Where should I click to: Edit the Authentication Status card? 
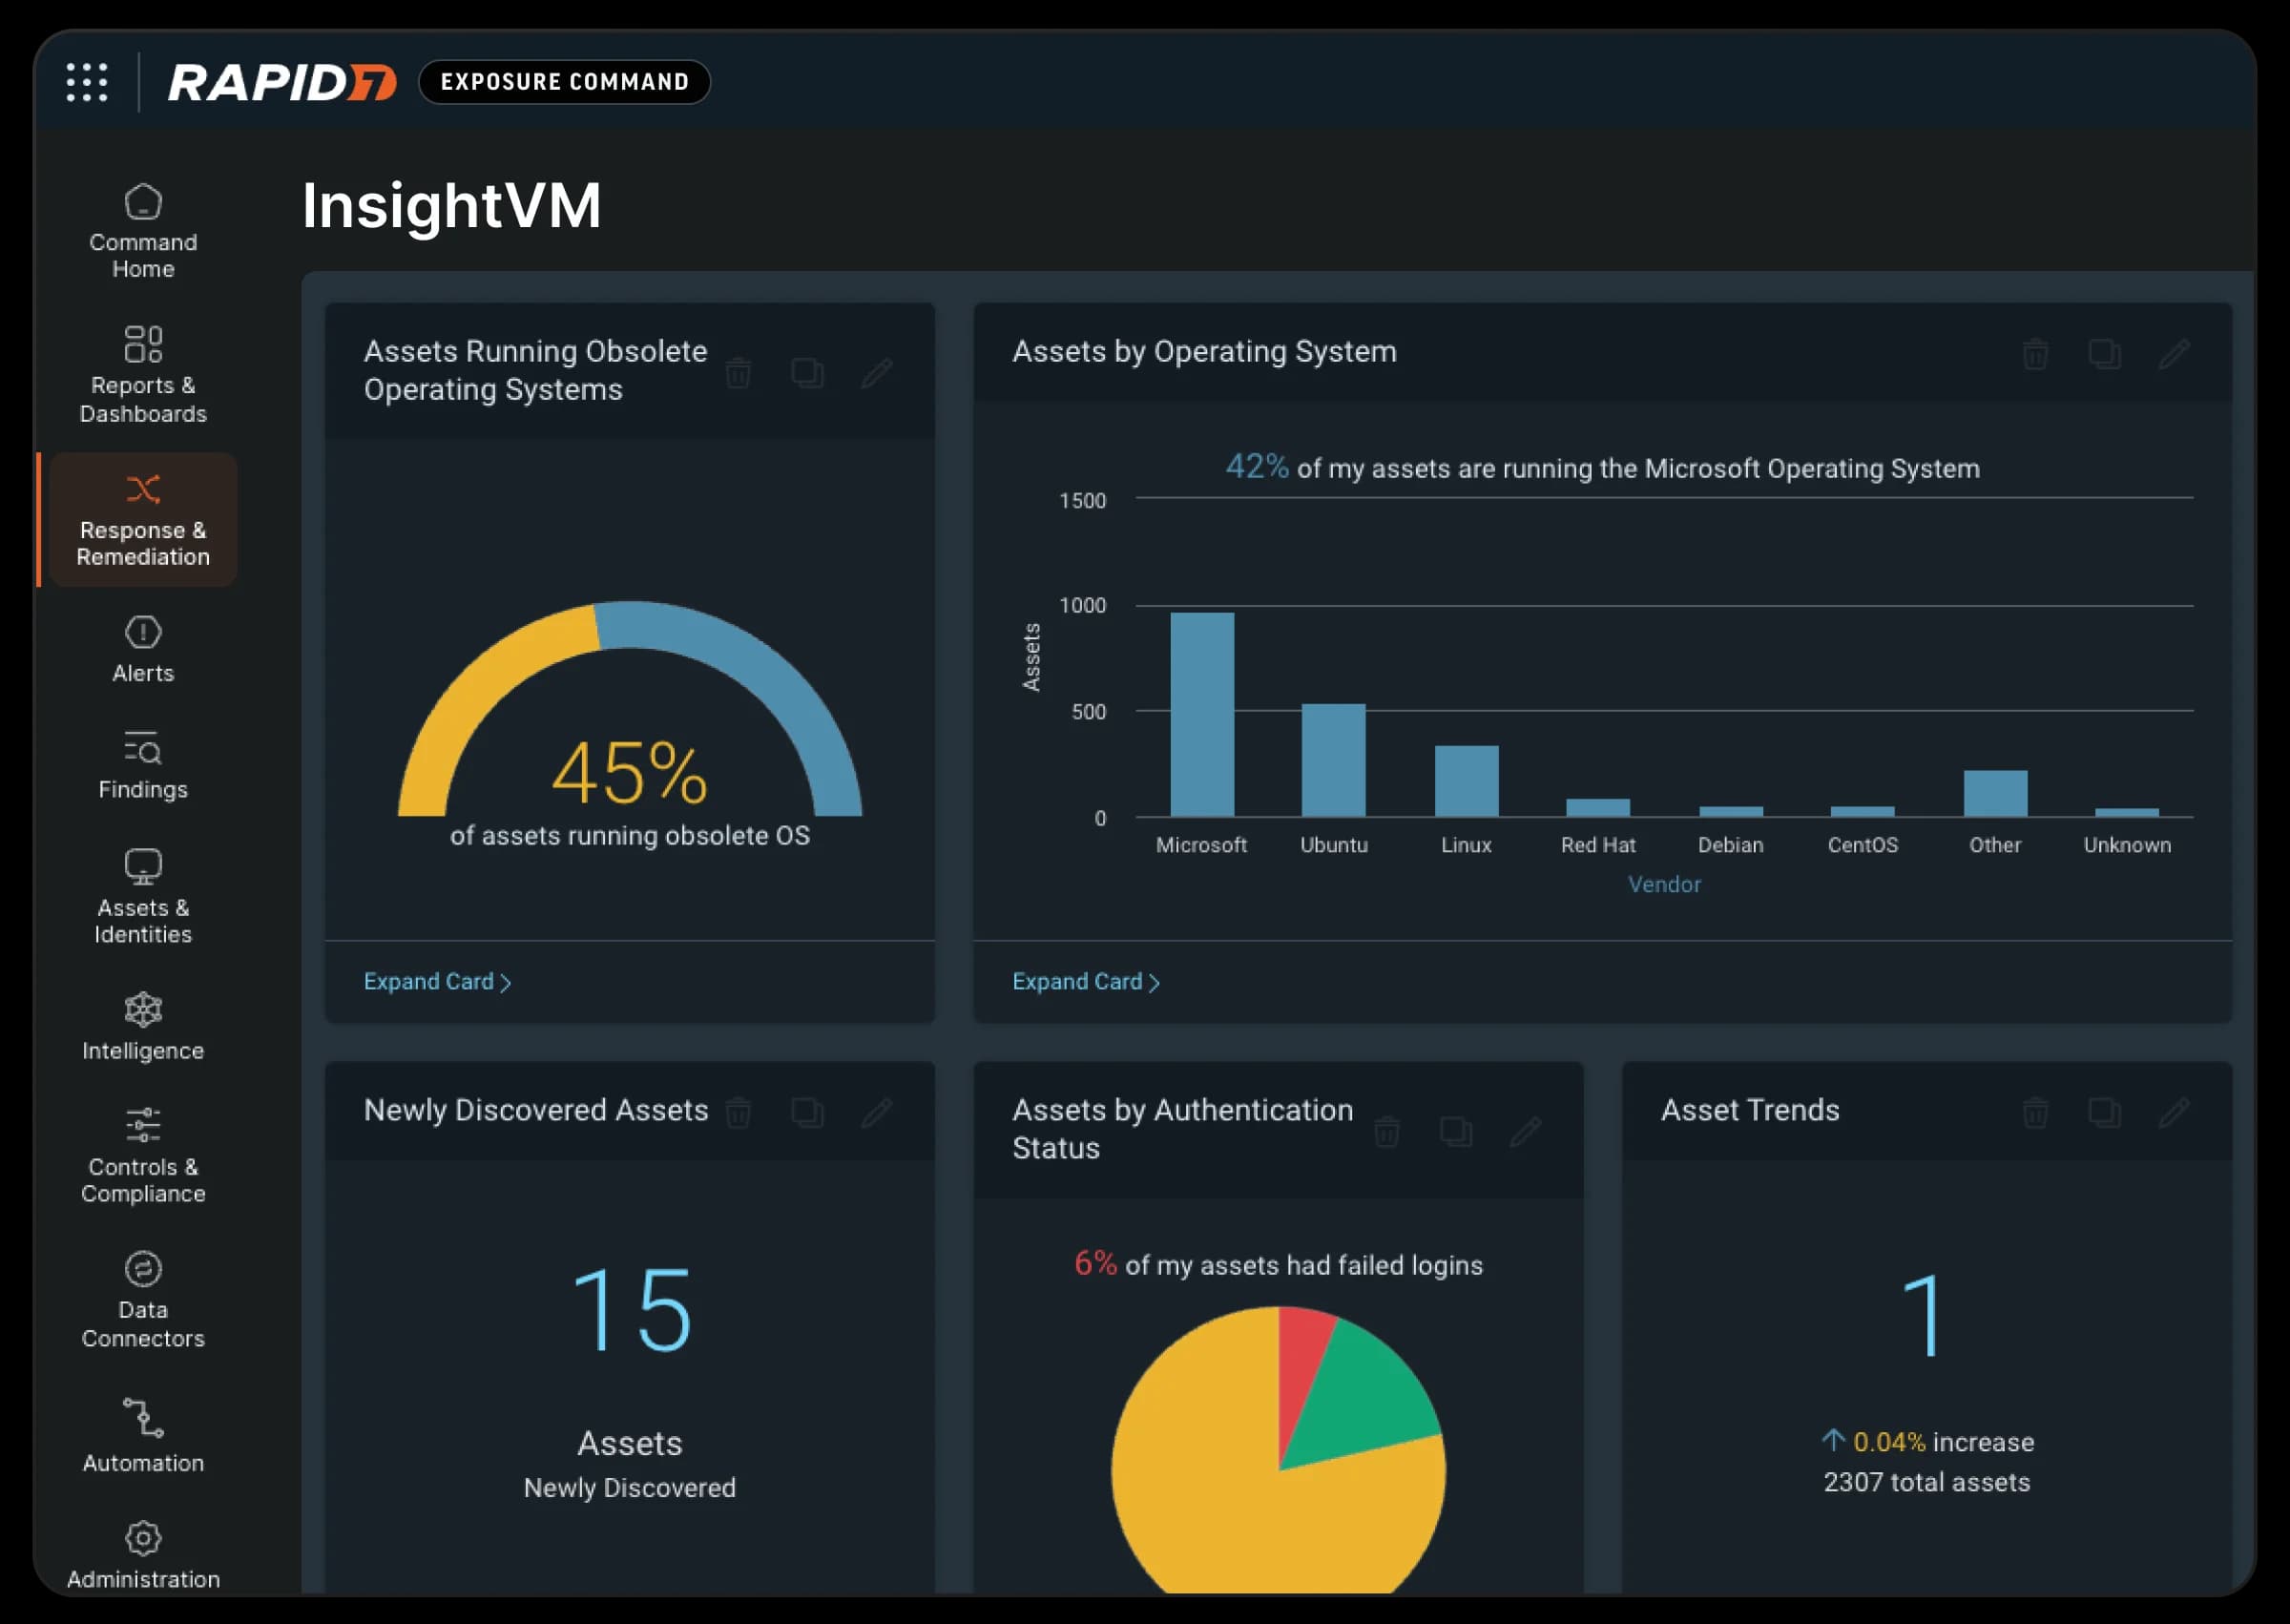[x=1525, y=1131]
